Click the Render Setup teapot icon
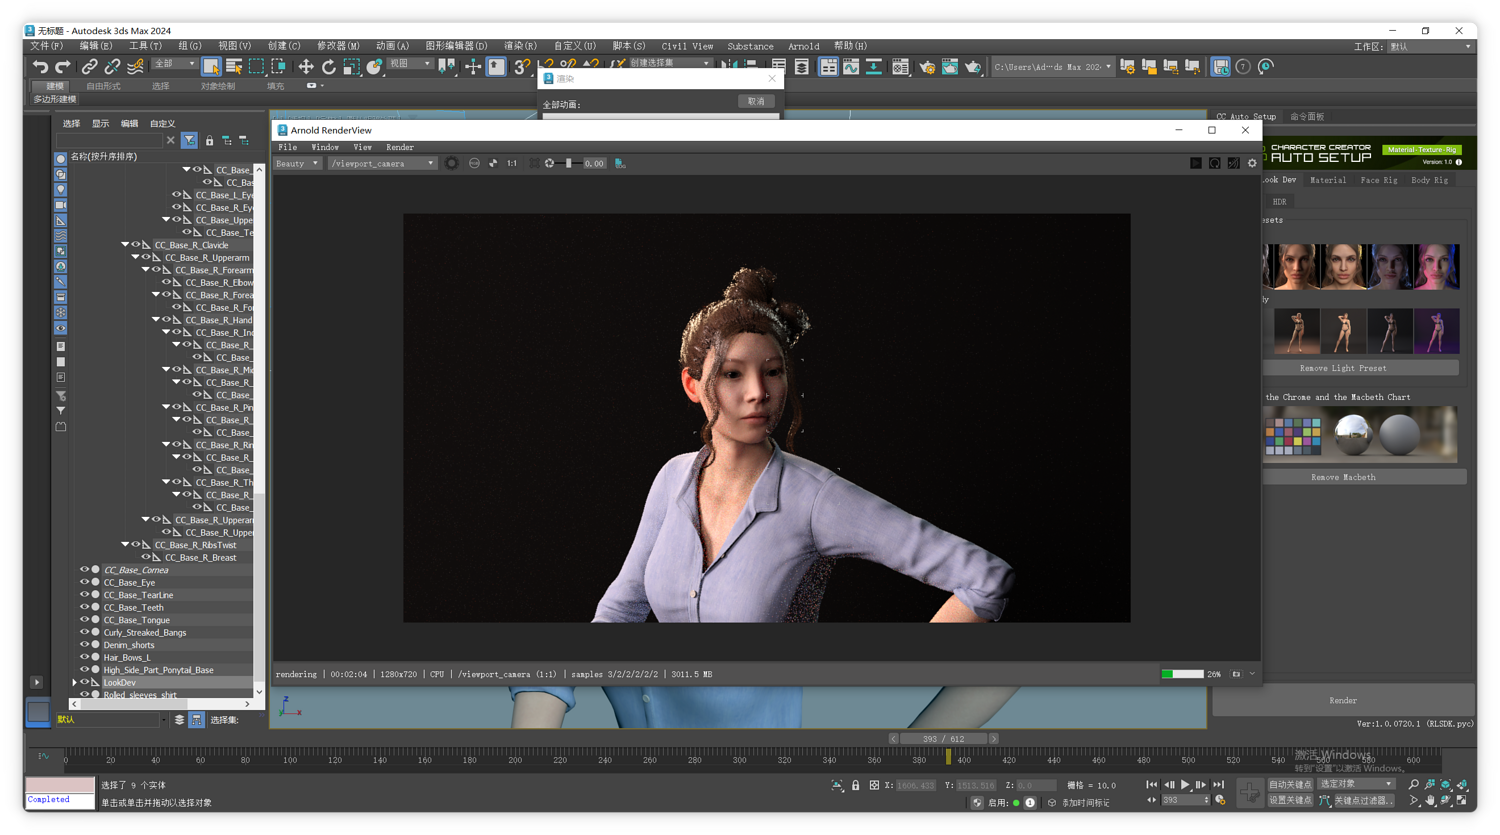 (927, 67)
